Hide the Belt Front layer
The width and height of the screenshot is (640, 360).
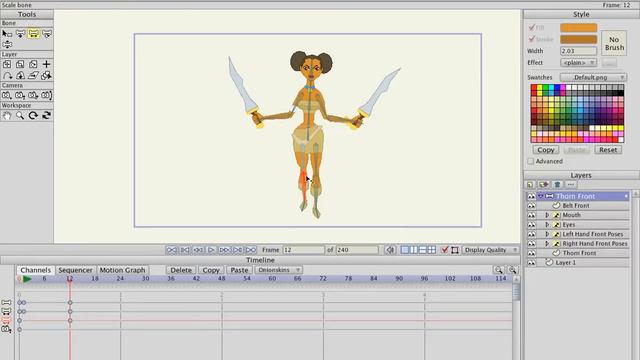click(531, 206)
